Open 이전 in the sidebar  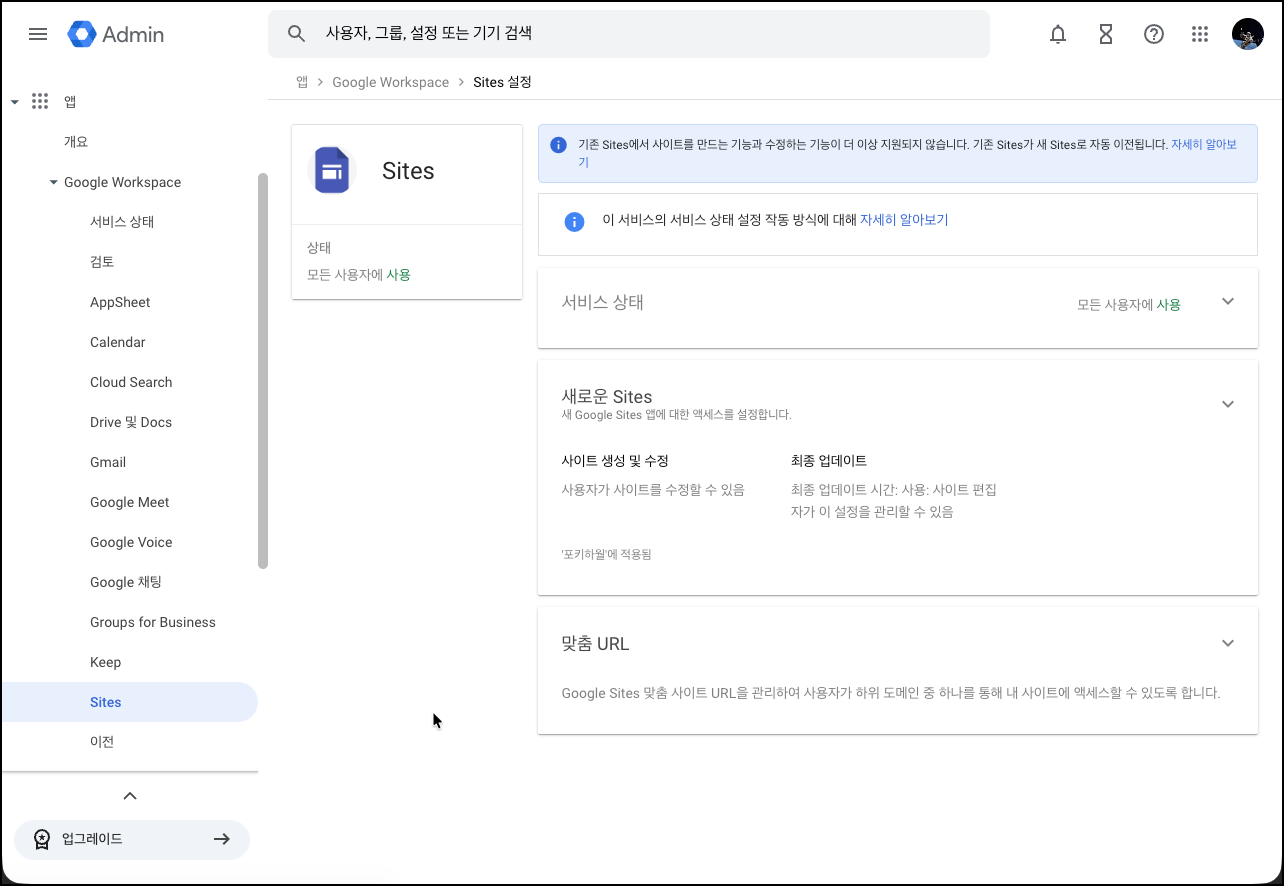click(x=102, y=742)
